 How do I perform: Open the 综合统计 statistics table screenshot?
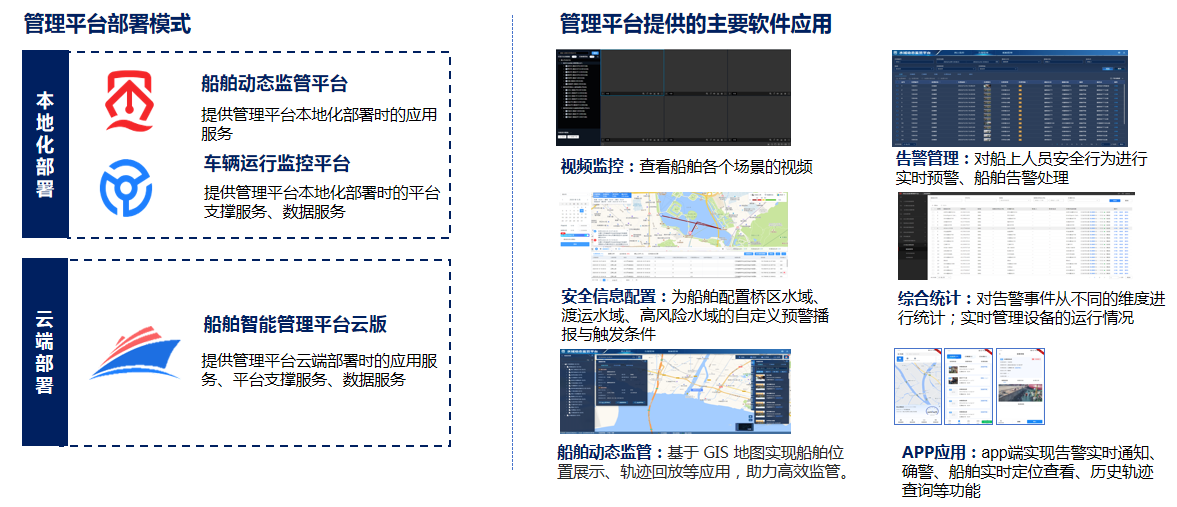[1016, 237]
